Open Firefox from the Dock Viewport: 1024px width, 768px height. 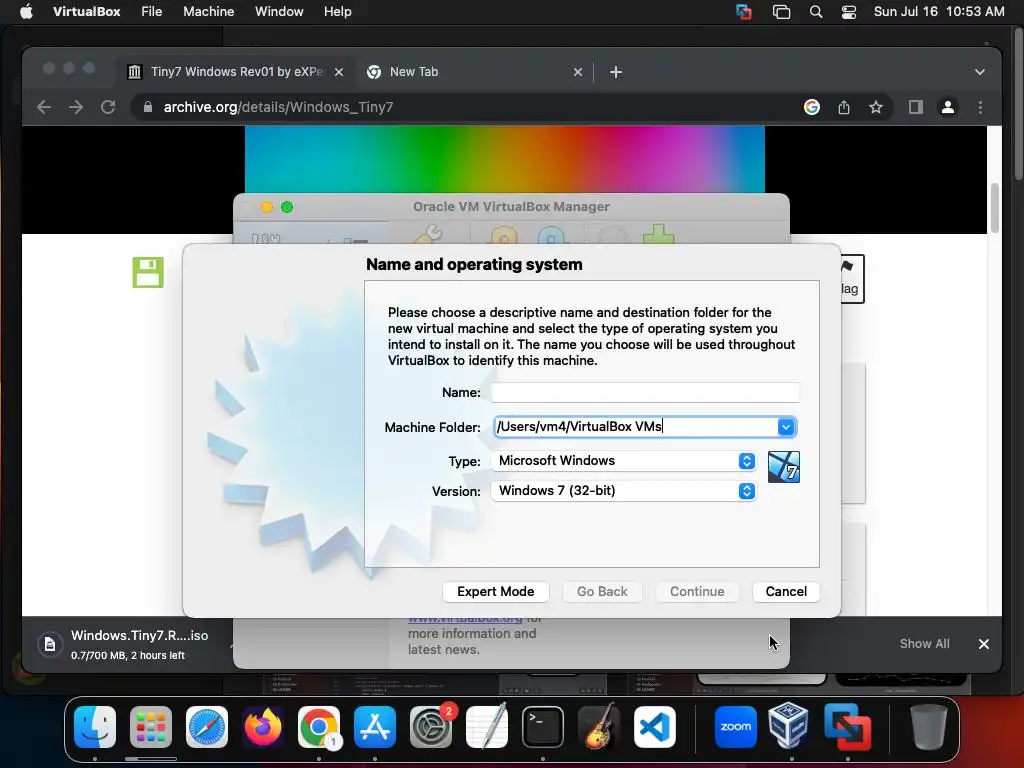tap(263, 727)
